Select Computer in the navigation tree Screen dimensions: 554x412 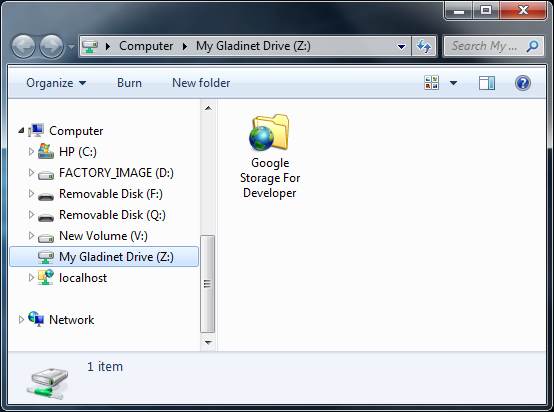pyautogui.click(x=76, y=131)
